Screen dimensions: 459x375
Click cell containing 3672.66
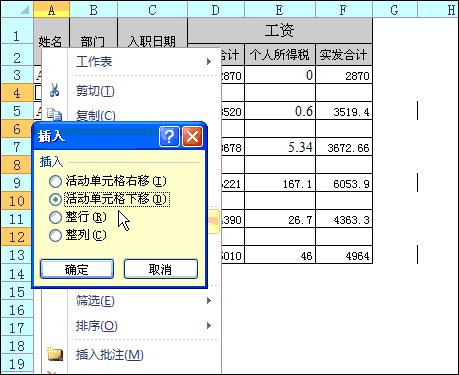coord(344,147)
